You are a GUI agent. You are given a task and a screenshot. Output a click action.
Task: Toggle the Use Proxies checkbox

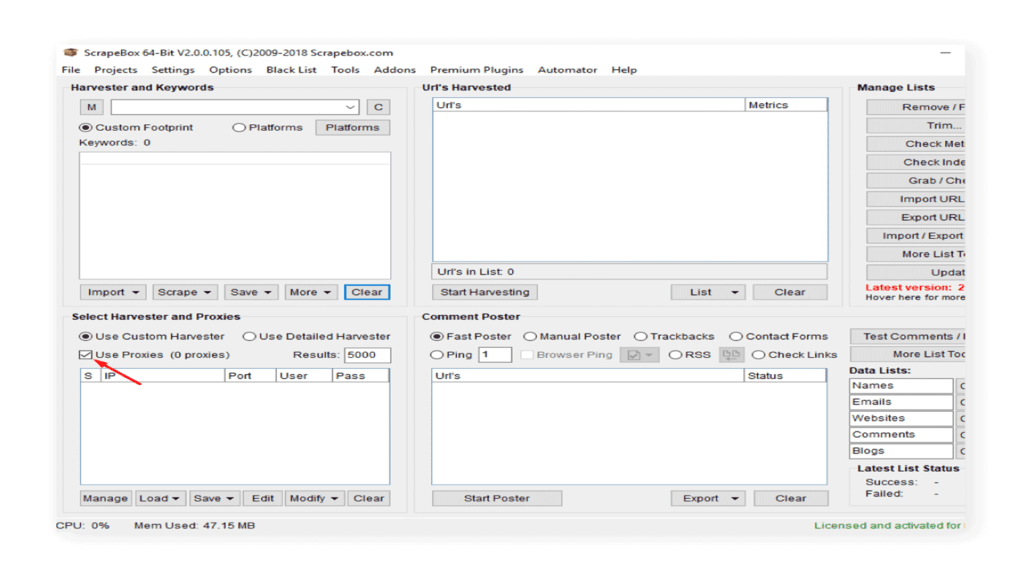(86, 355)
